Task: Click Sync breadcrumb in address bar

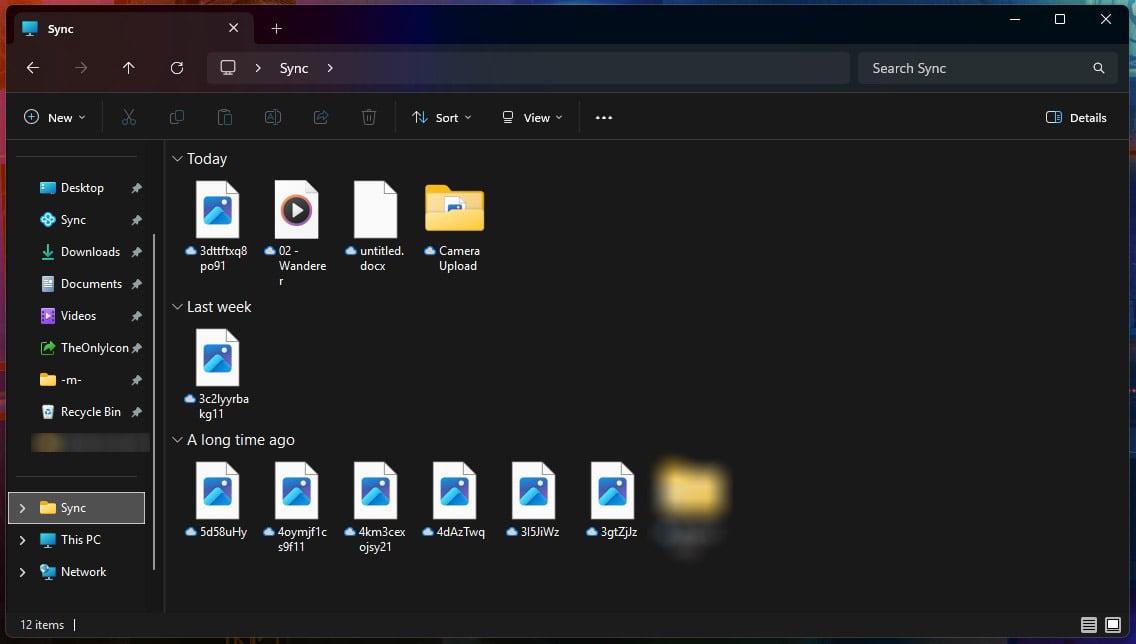Action: coord(294,68)
